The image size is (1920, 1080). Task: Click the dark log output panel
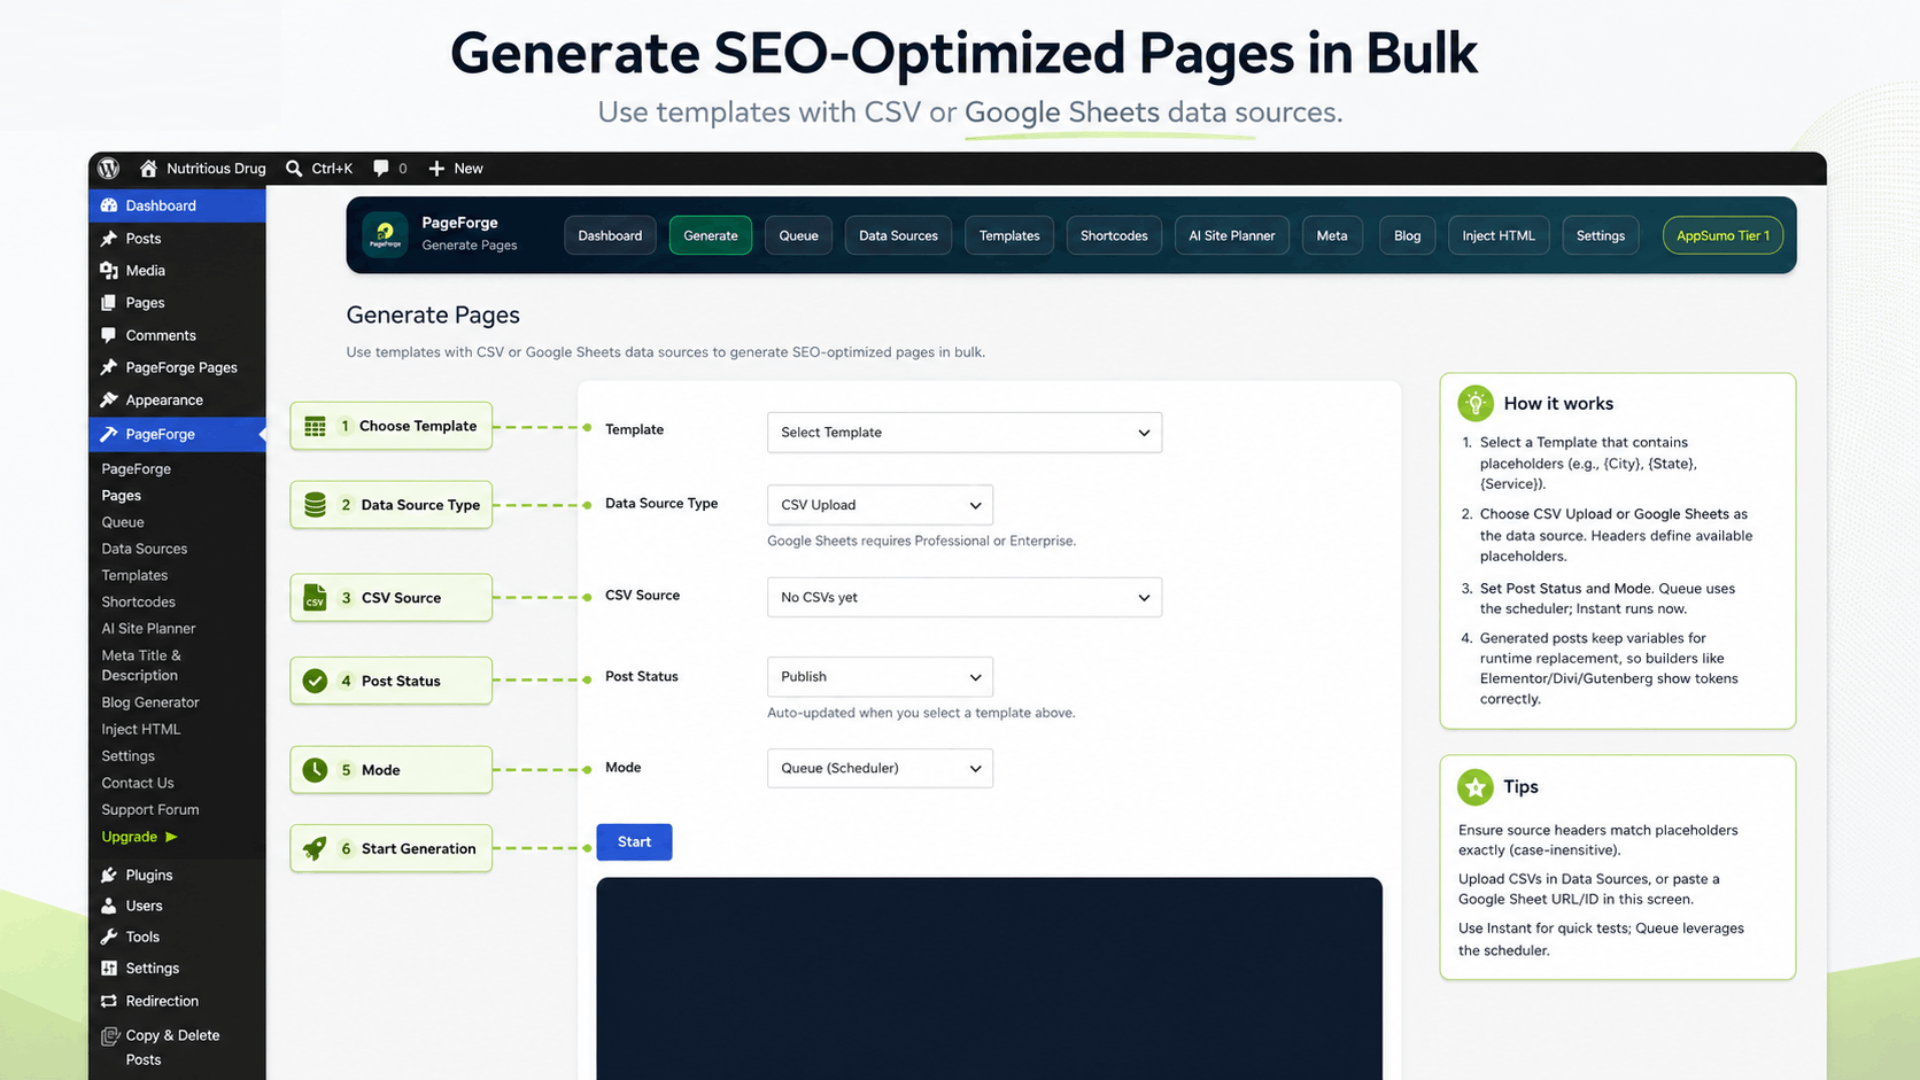(989, 978)
